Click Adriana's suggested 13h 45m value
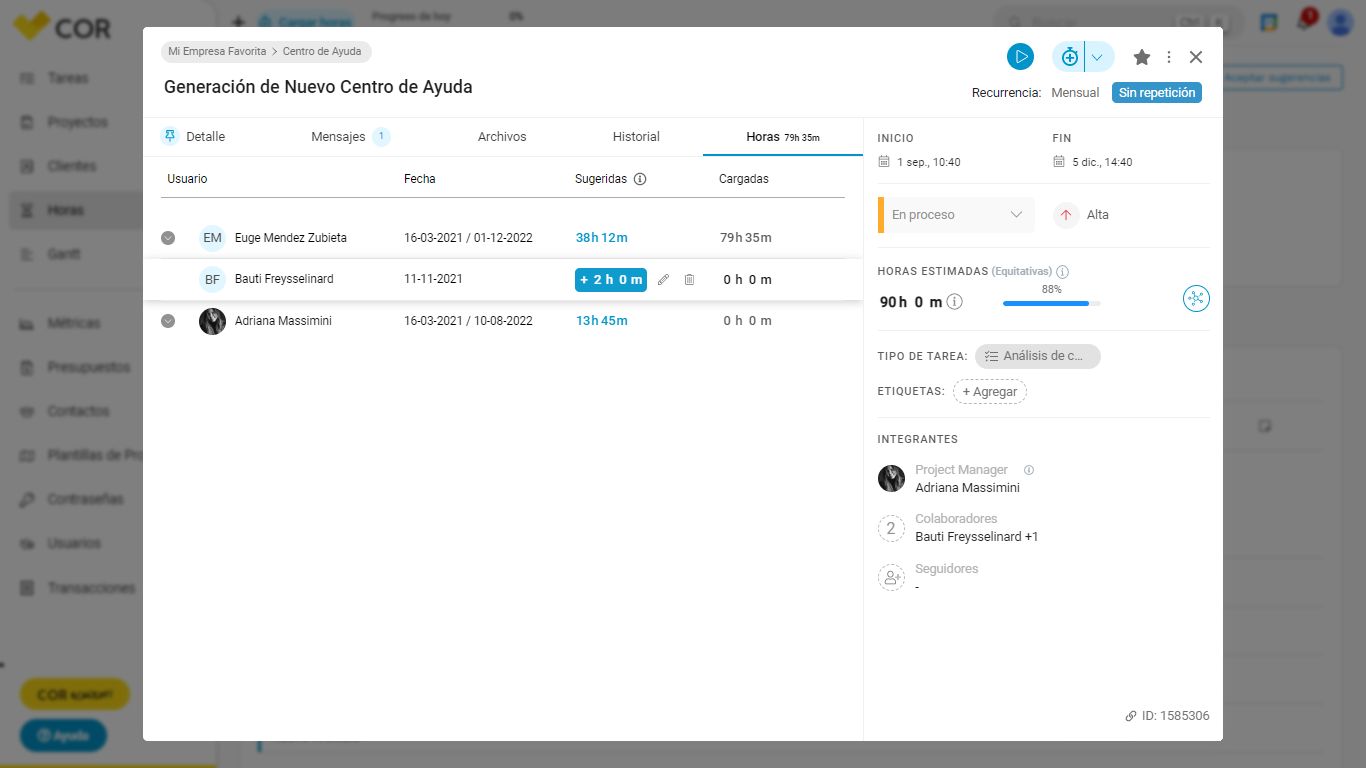 coord(602,321)
